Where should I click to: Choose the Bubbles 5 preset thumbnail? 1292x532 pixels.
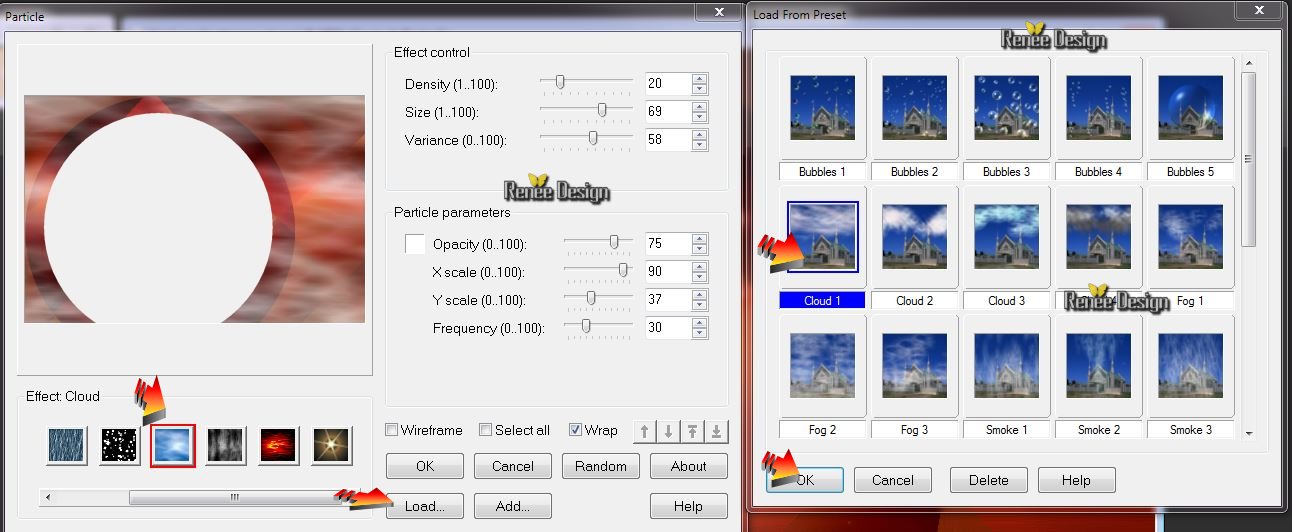pos(1190,108)
